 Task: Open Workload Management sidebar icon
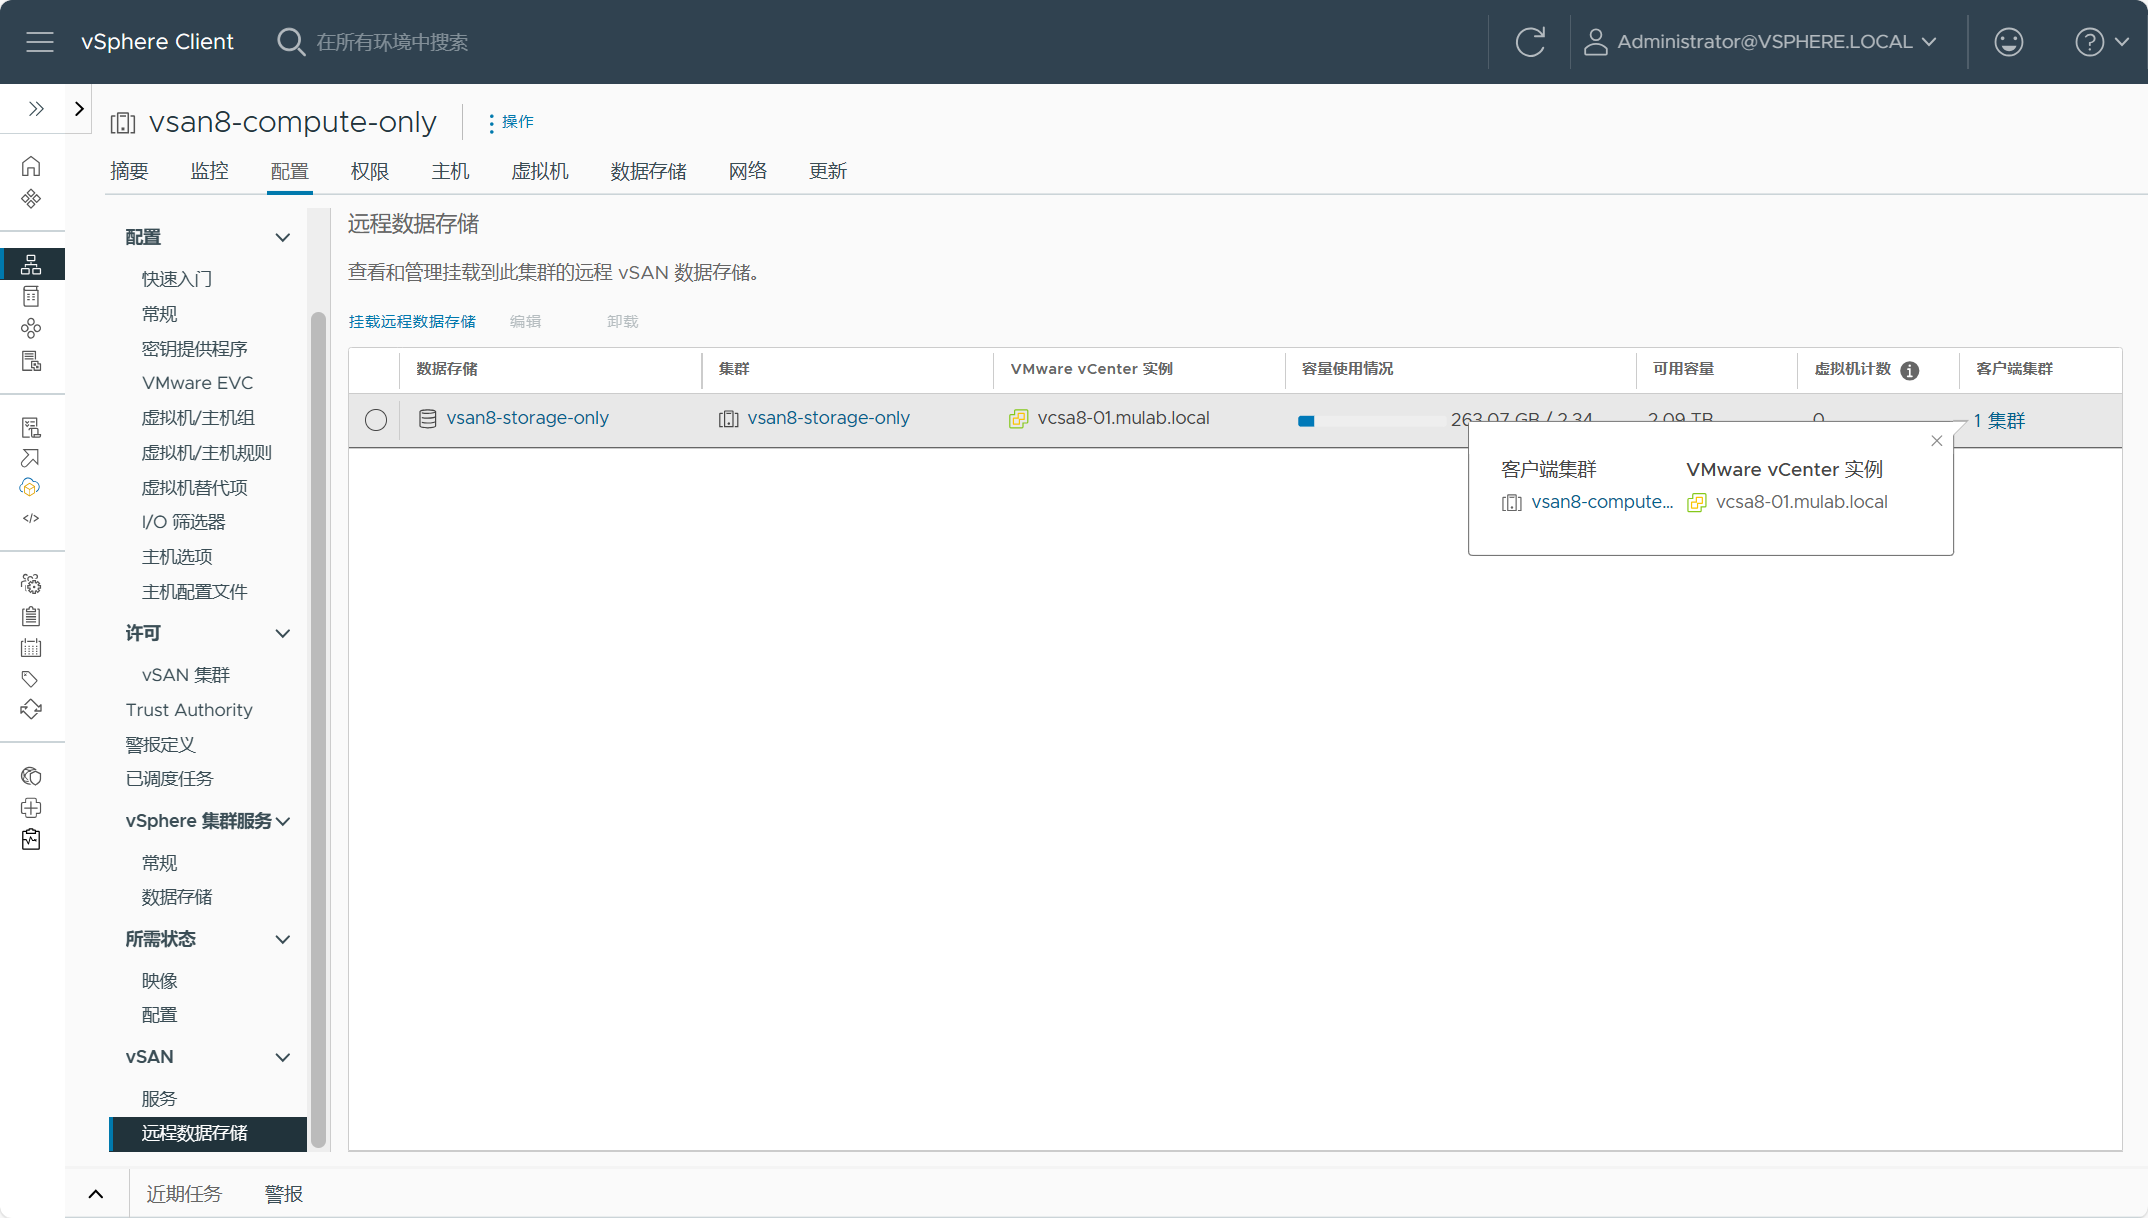tap(31, 328)
